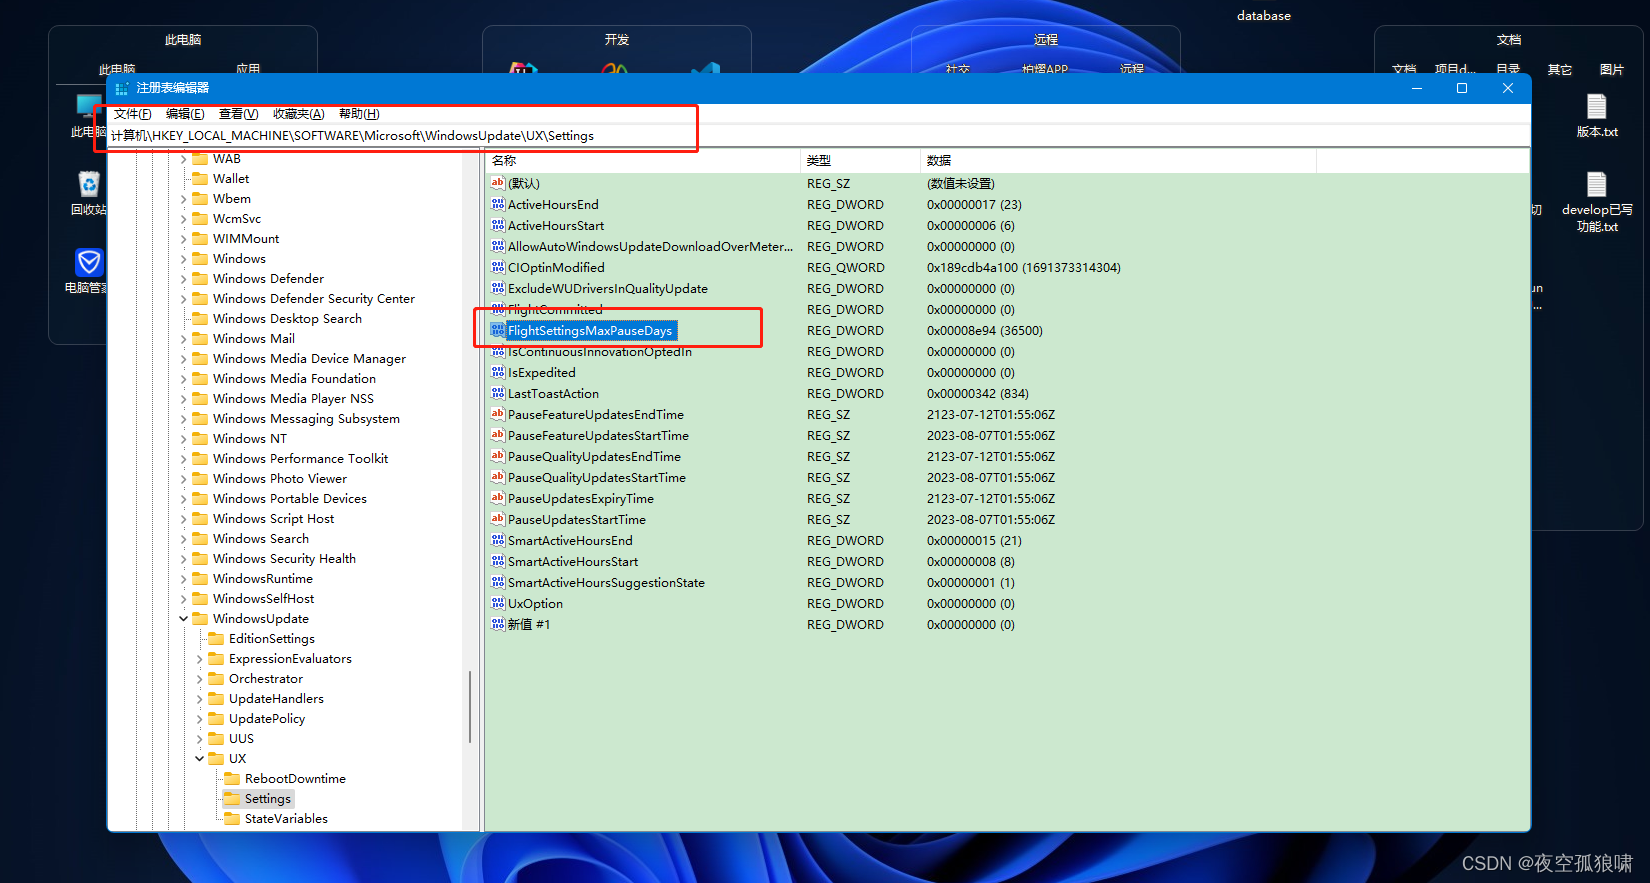
Task: Expand the Windows Search tree node
Action: [183, 538]
